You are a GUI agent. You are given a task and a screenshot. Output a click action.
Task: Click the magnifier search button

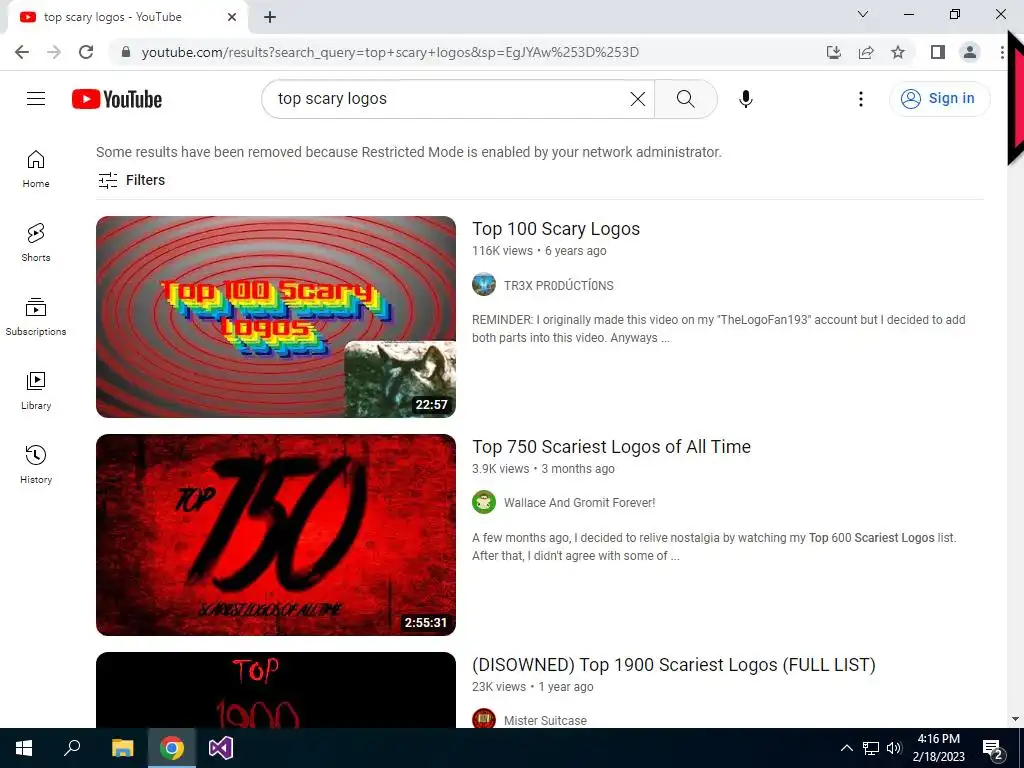[x=686, y=99]
